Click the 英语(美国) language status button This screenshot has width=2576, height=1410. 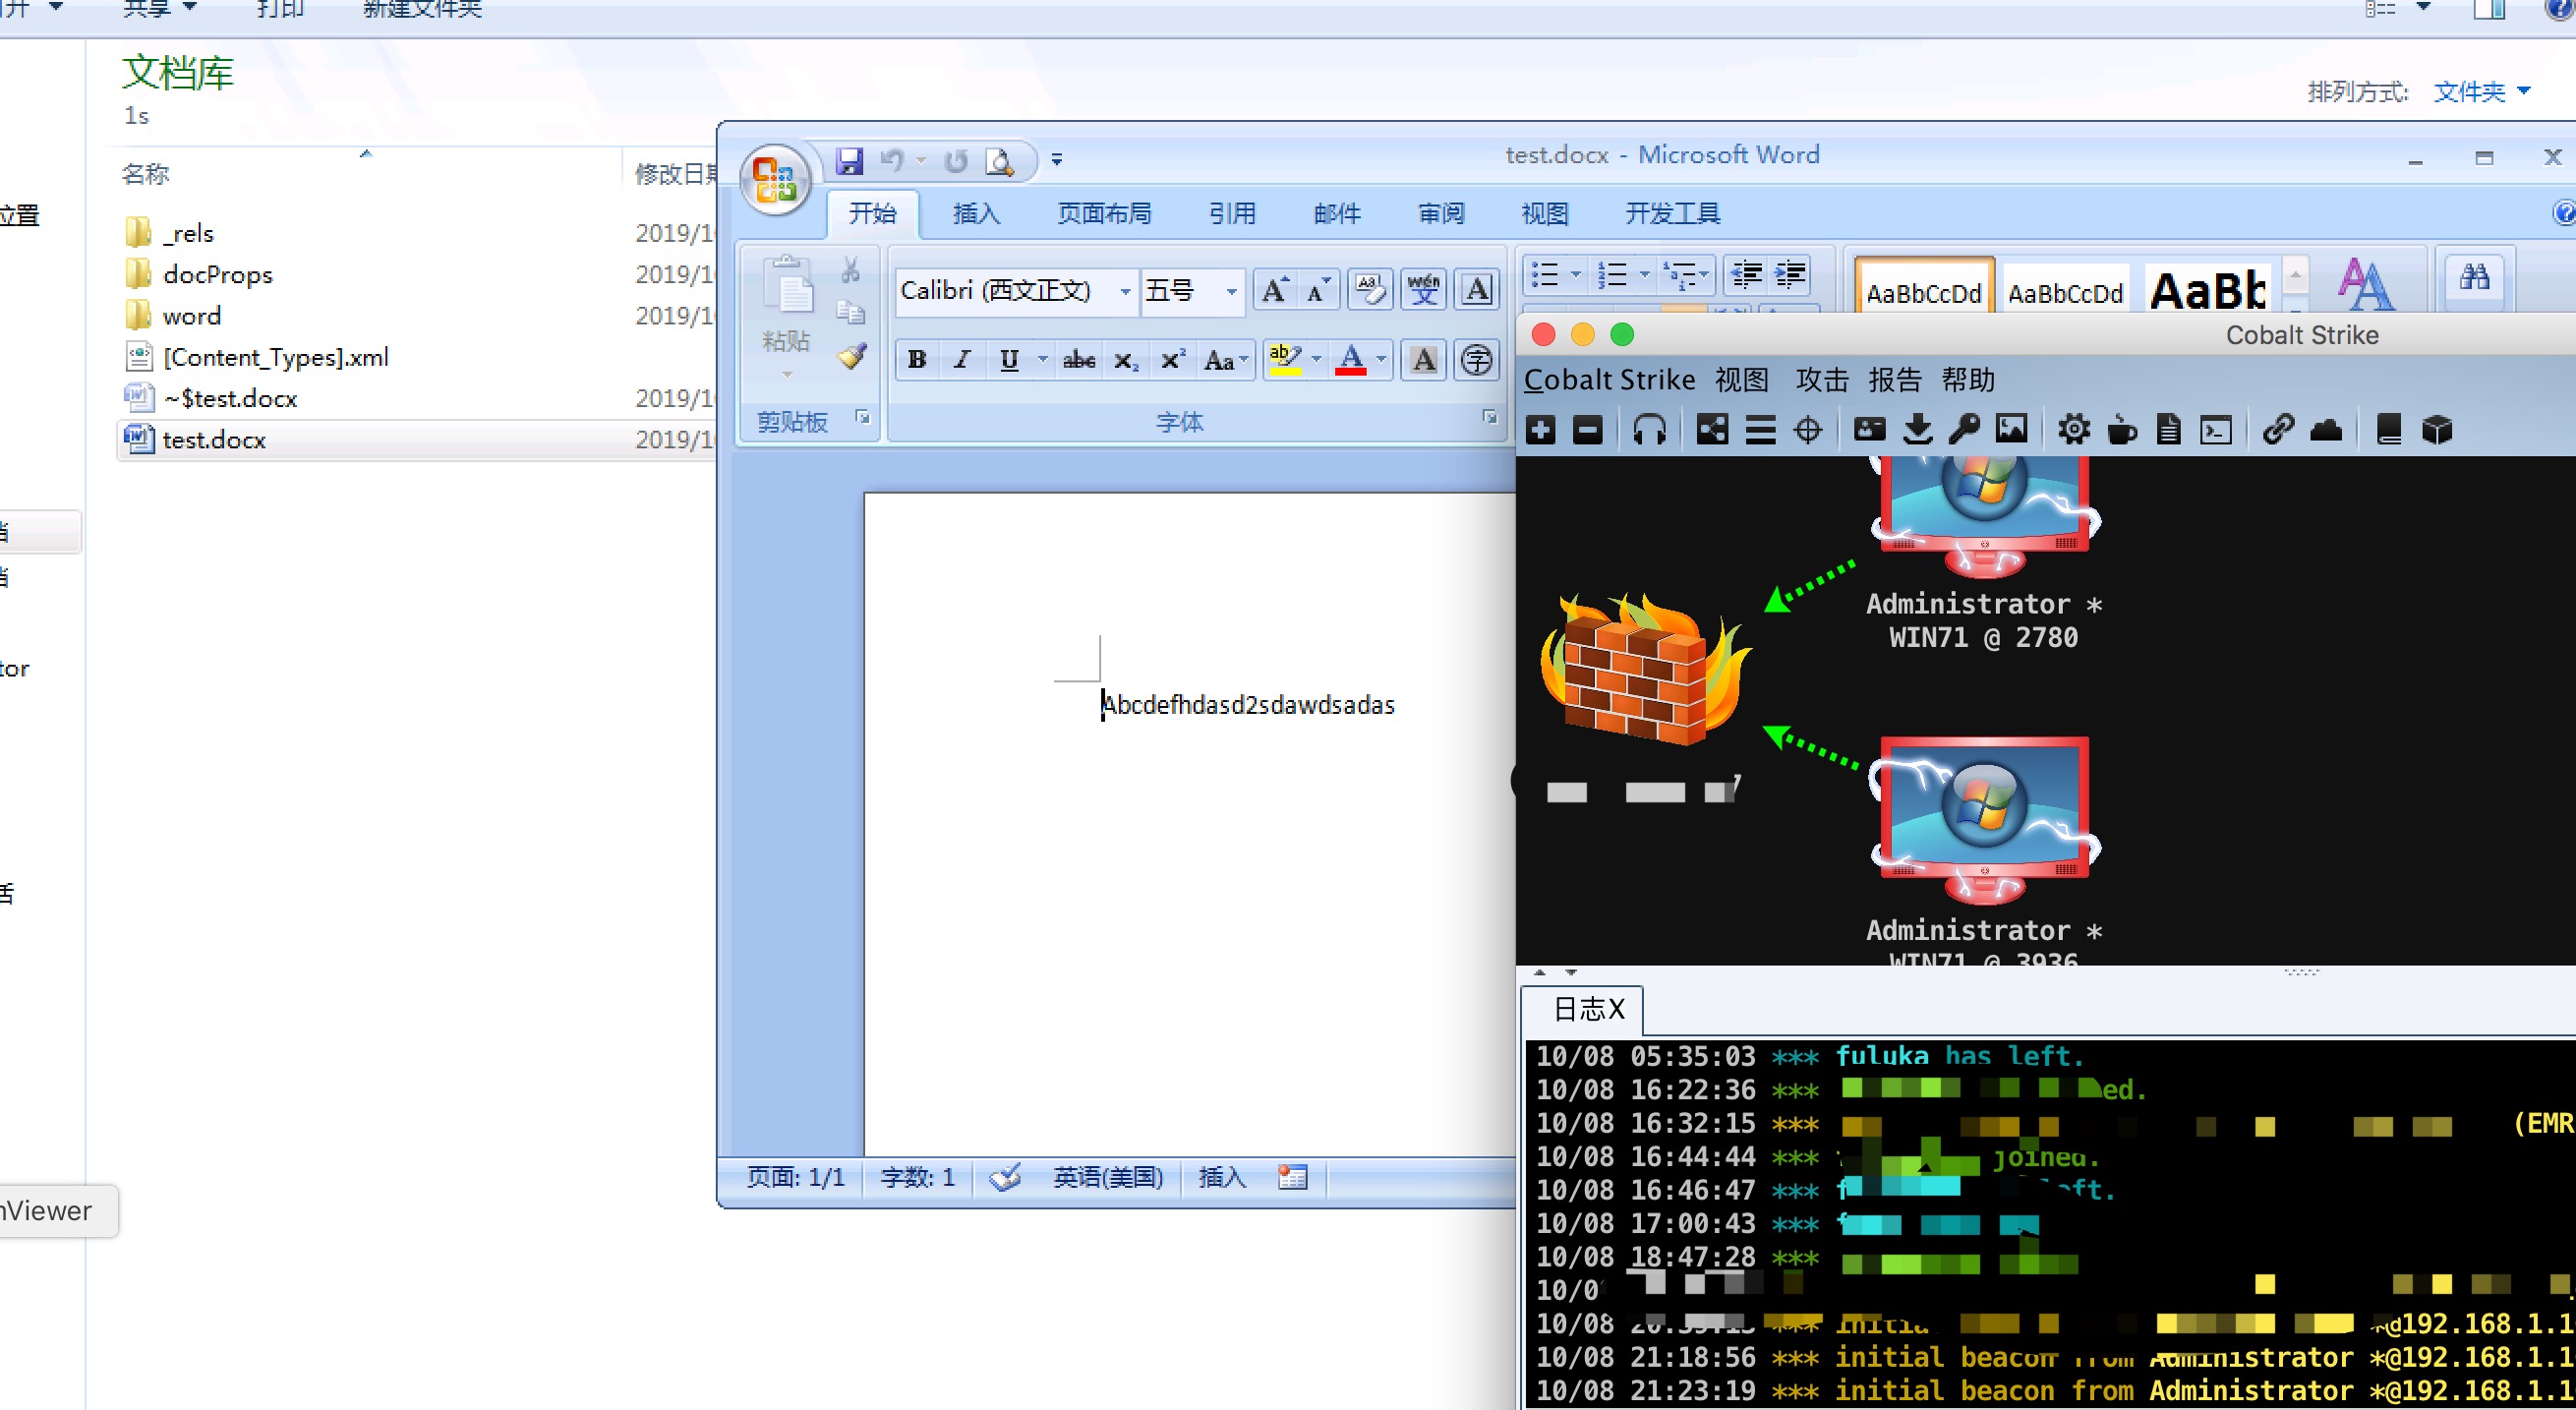[x=1108, y=1177]
